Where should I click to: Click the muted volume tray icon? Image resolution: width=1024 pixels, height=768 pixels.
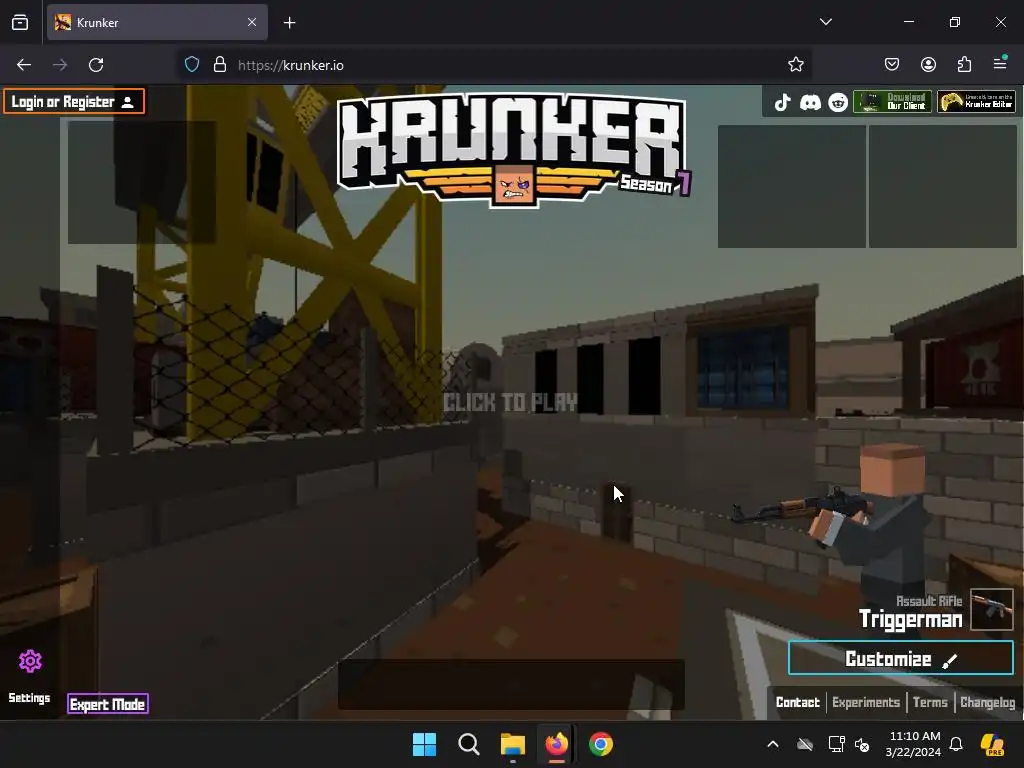(863, 744)
